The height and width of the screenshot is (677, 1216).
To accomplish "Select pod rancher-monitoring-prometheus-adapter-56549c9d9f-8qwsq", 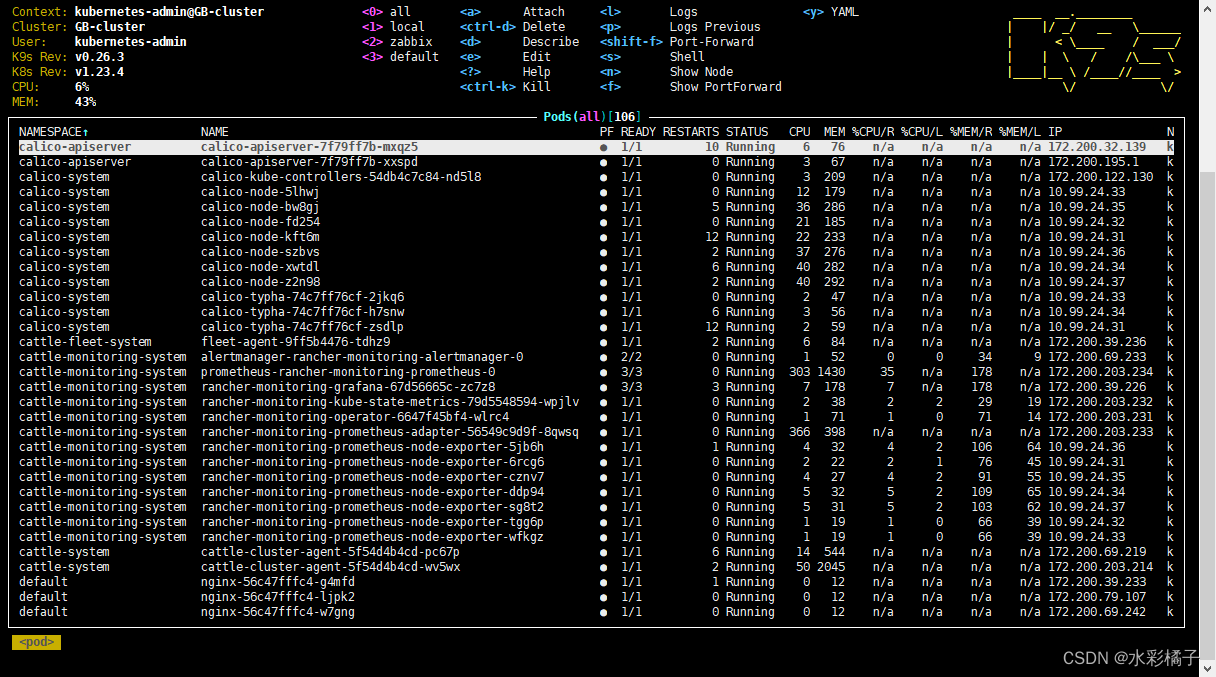I will pyautogui.click(x=596, y=432).
